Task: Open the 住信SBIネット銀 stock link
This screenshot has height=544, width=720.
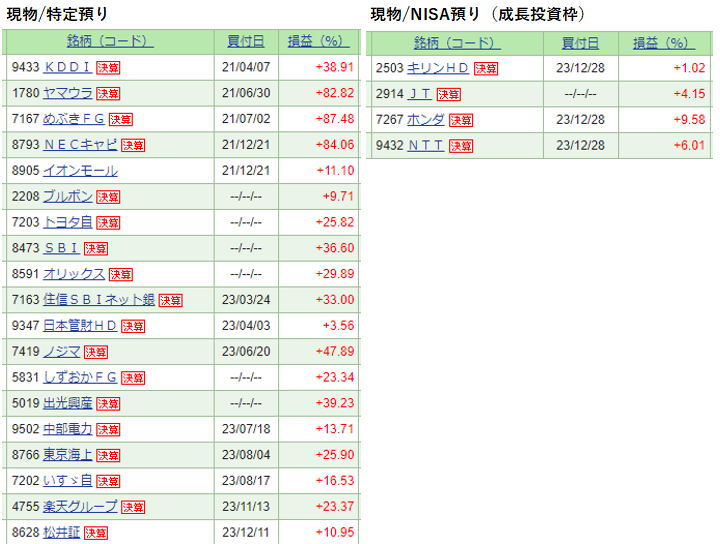Action: pos(99,299)
